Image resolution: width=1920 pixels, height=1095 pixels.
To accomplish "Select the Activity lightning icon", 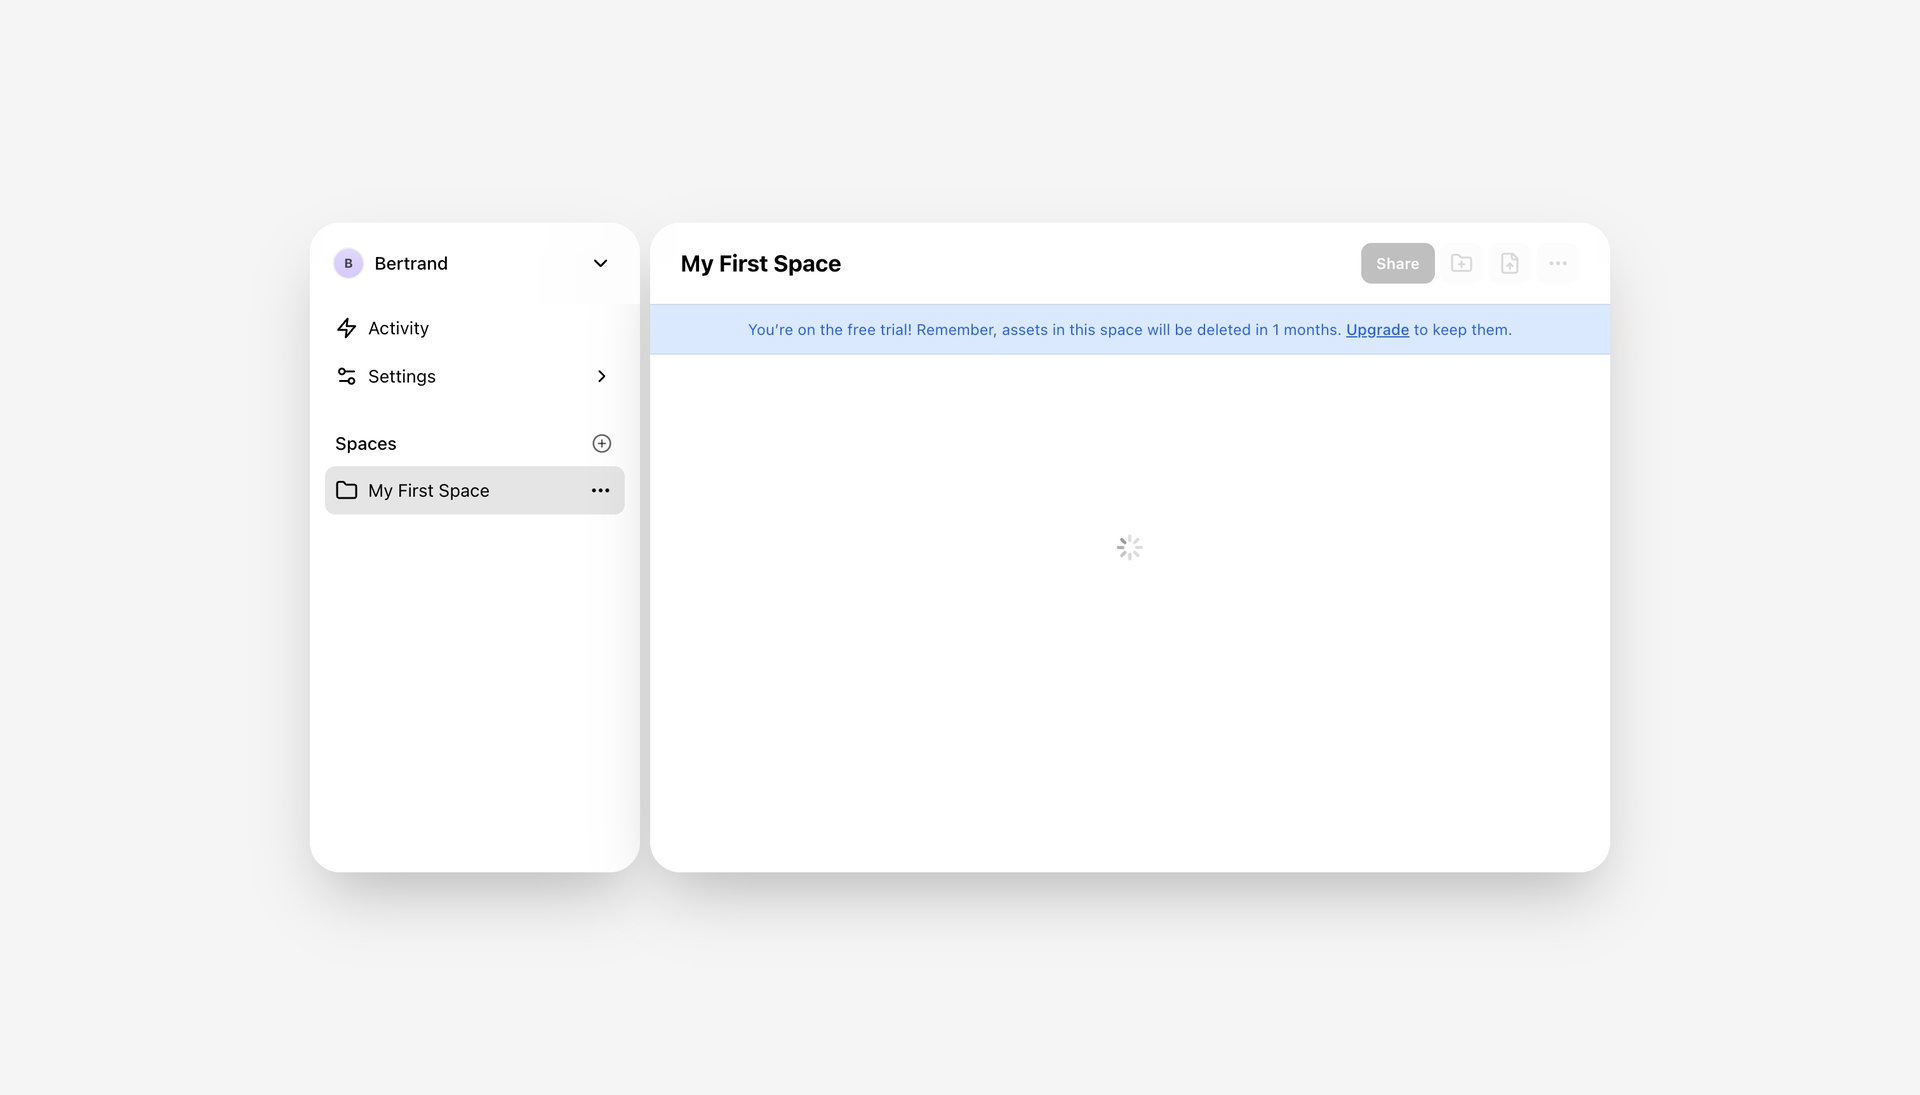I will click(x=347, y=328).
